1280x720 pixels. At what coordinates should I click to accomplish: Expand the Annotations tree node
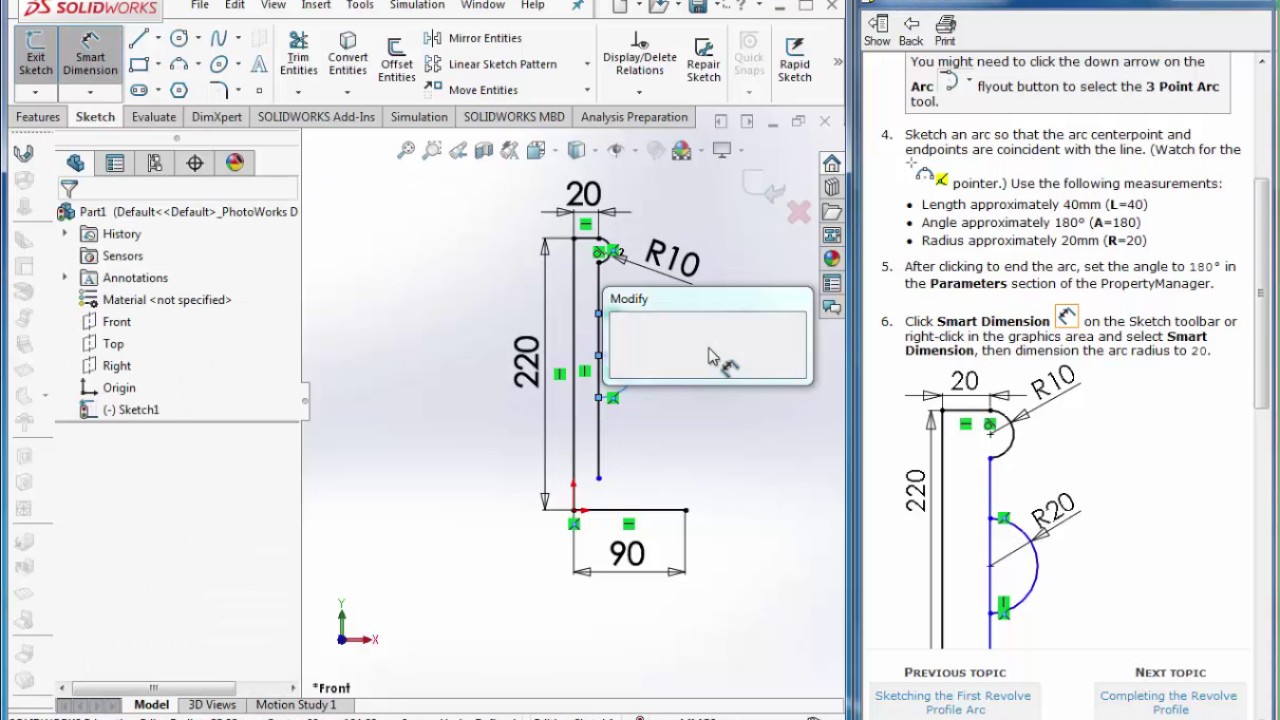65,277
